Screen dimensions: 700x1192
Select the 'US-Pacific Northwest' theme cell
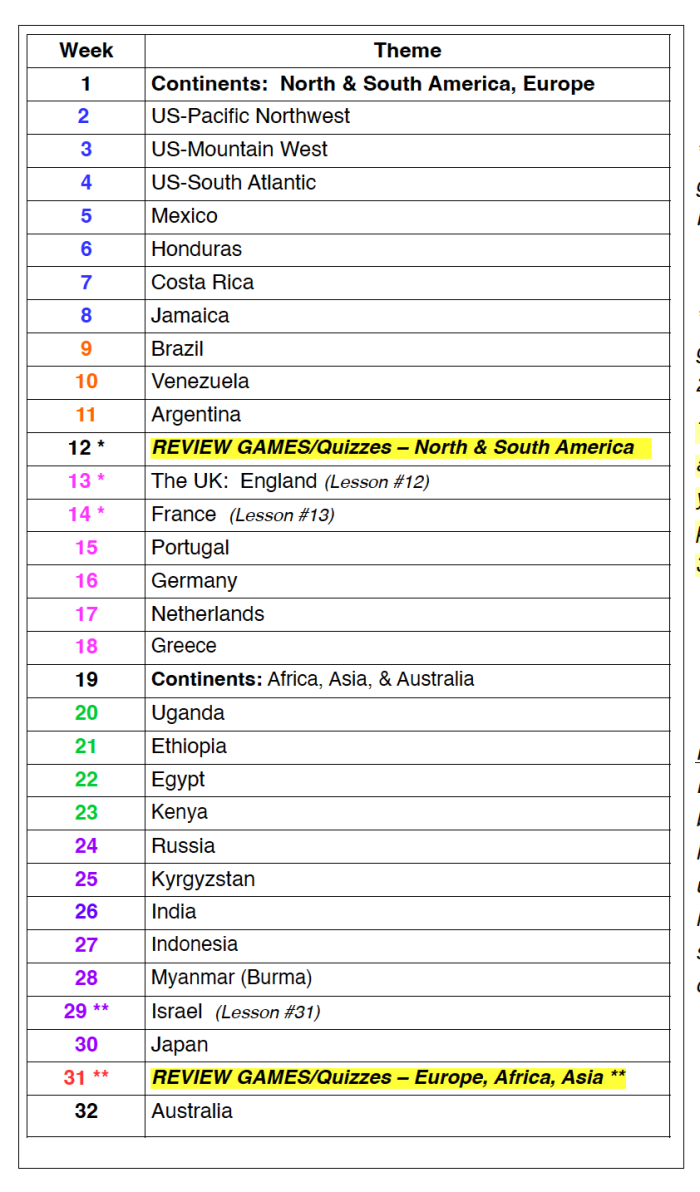[250, 116]
